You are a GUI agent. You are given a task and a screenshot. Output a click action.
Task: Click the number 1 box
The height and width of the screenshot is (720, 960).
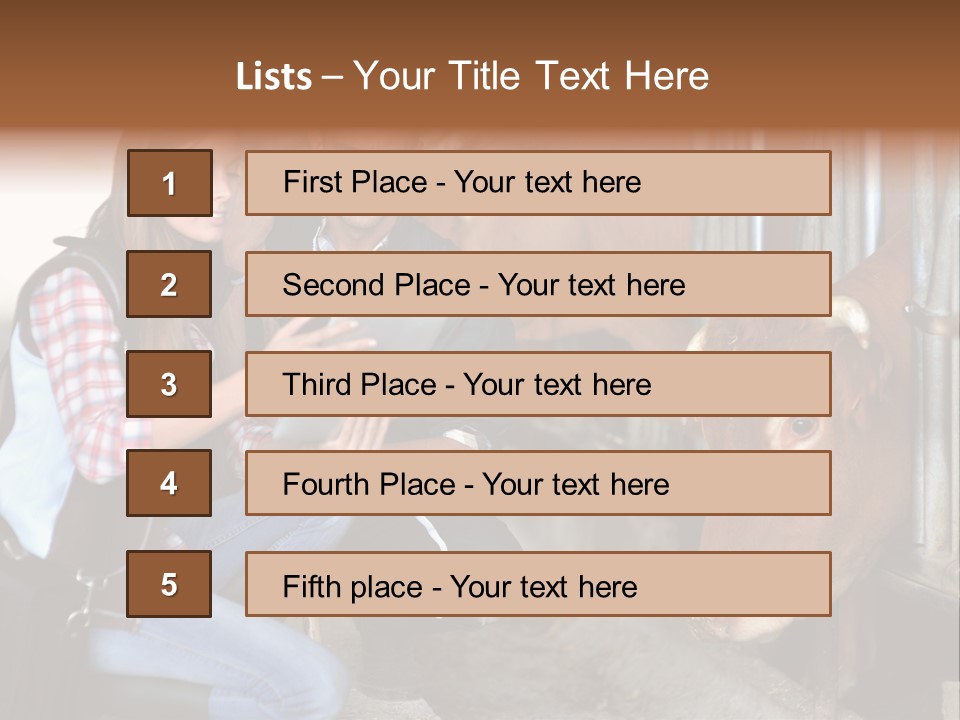click(169, 183)
